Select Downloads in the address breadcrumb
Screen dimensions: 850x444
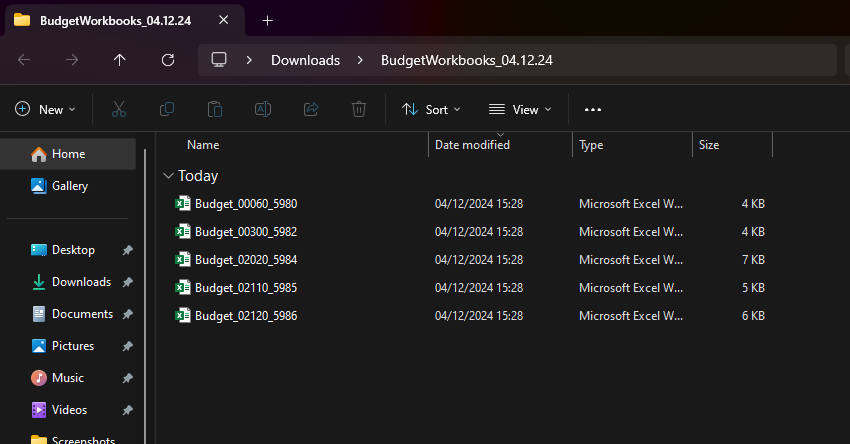click(x=305, y=60)
